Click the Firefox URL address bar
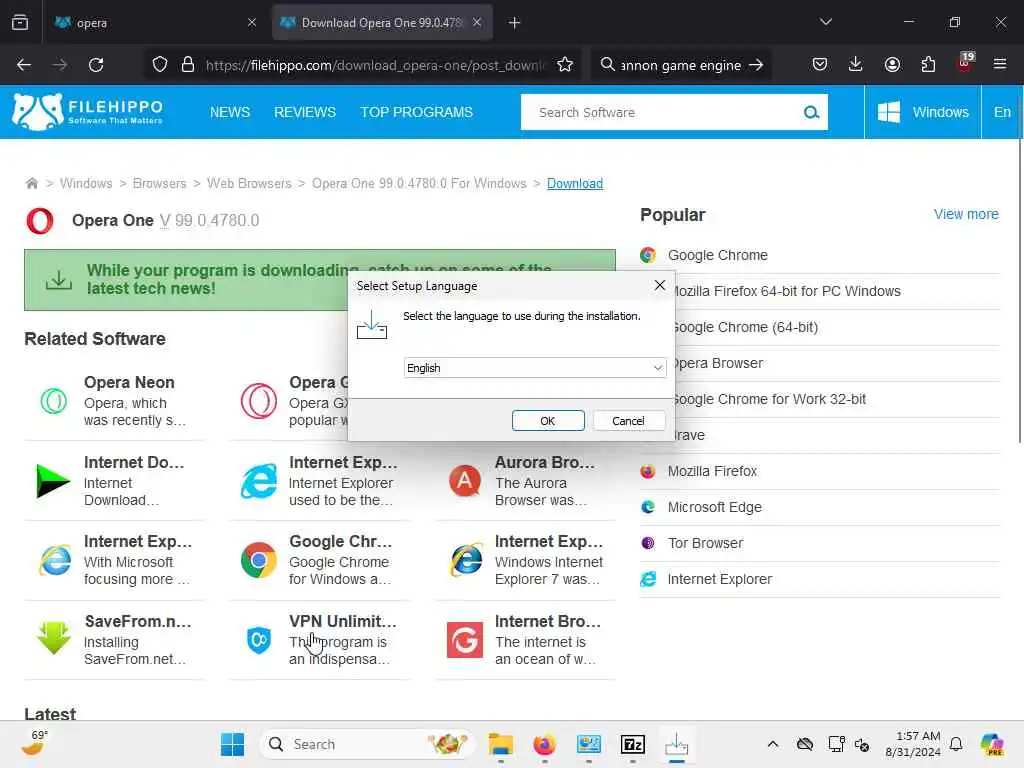The image size is (1024, 768). pos(375,65)
